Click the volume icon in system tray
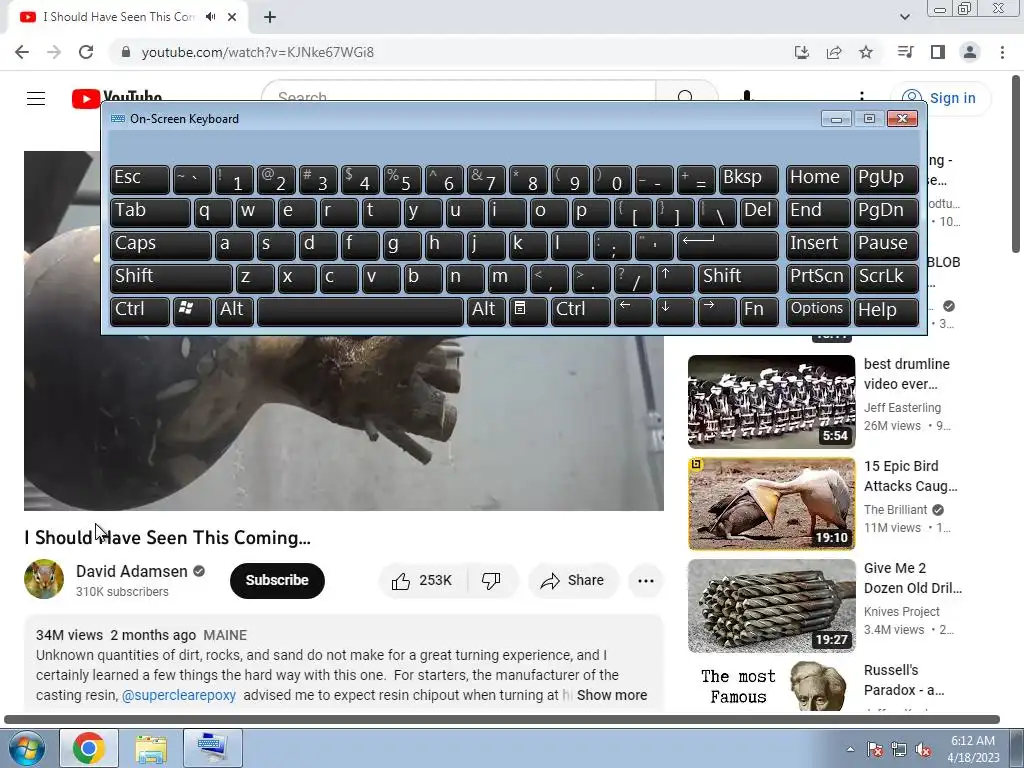Screen dimensions: 1024x768 (x=923, y=750)
